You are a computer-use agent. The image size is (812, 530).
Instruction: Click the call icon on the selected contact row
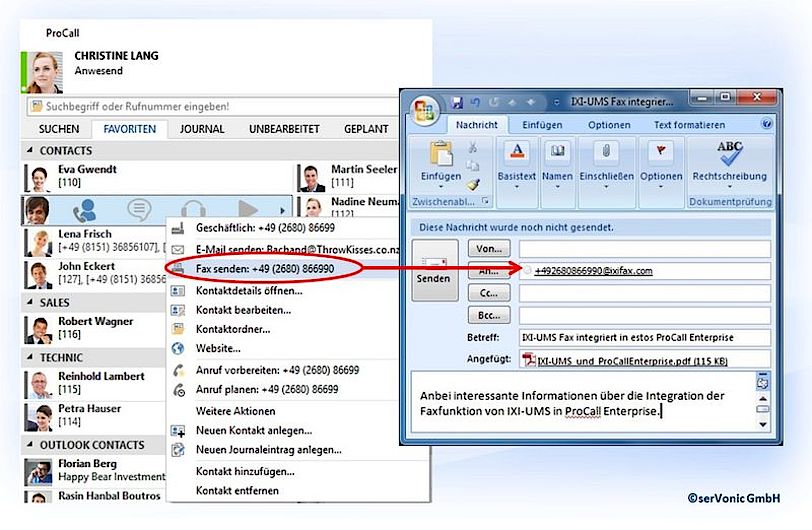point(84,210)
